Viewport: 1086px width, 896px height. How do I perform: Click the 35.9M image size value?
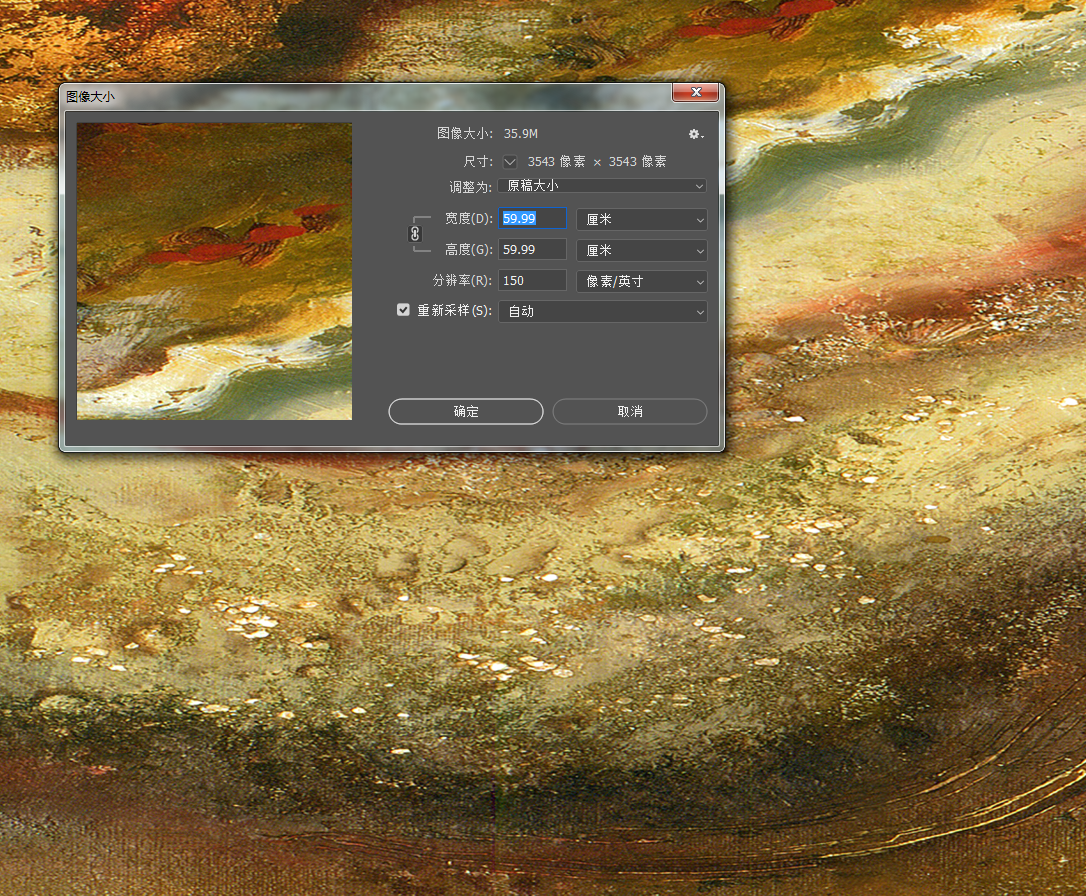[x=520, y=134]
